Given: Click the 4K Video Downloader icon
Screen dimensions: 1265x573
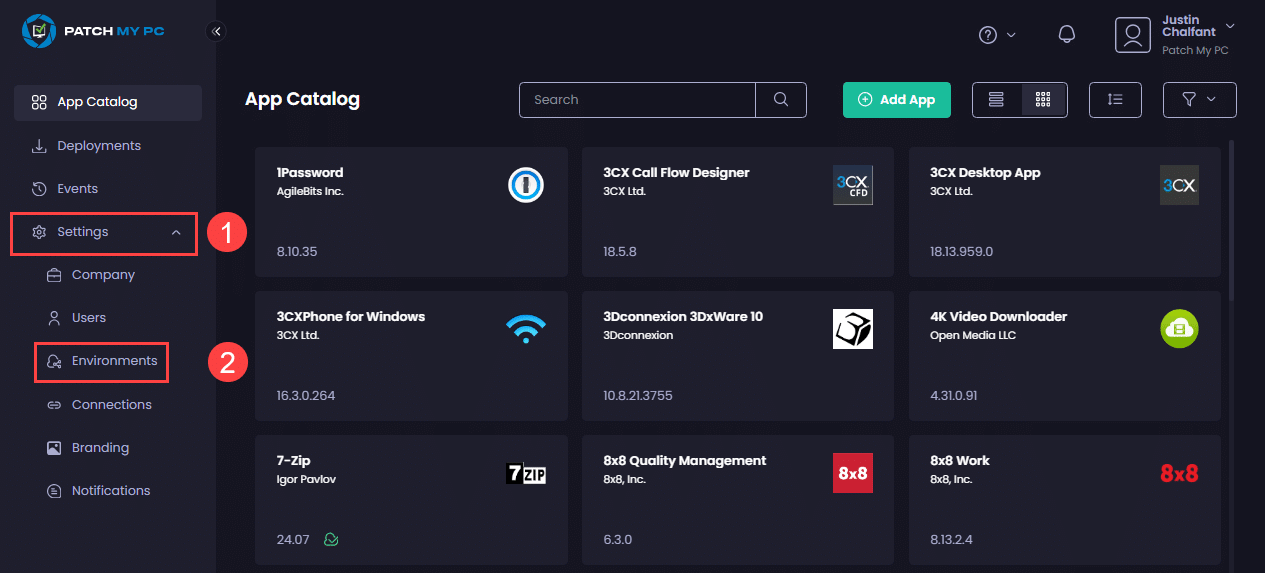Looking at the screenshot, I should pyautogui.click(x=1179, y=329).
